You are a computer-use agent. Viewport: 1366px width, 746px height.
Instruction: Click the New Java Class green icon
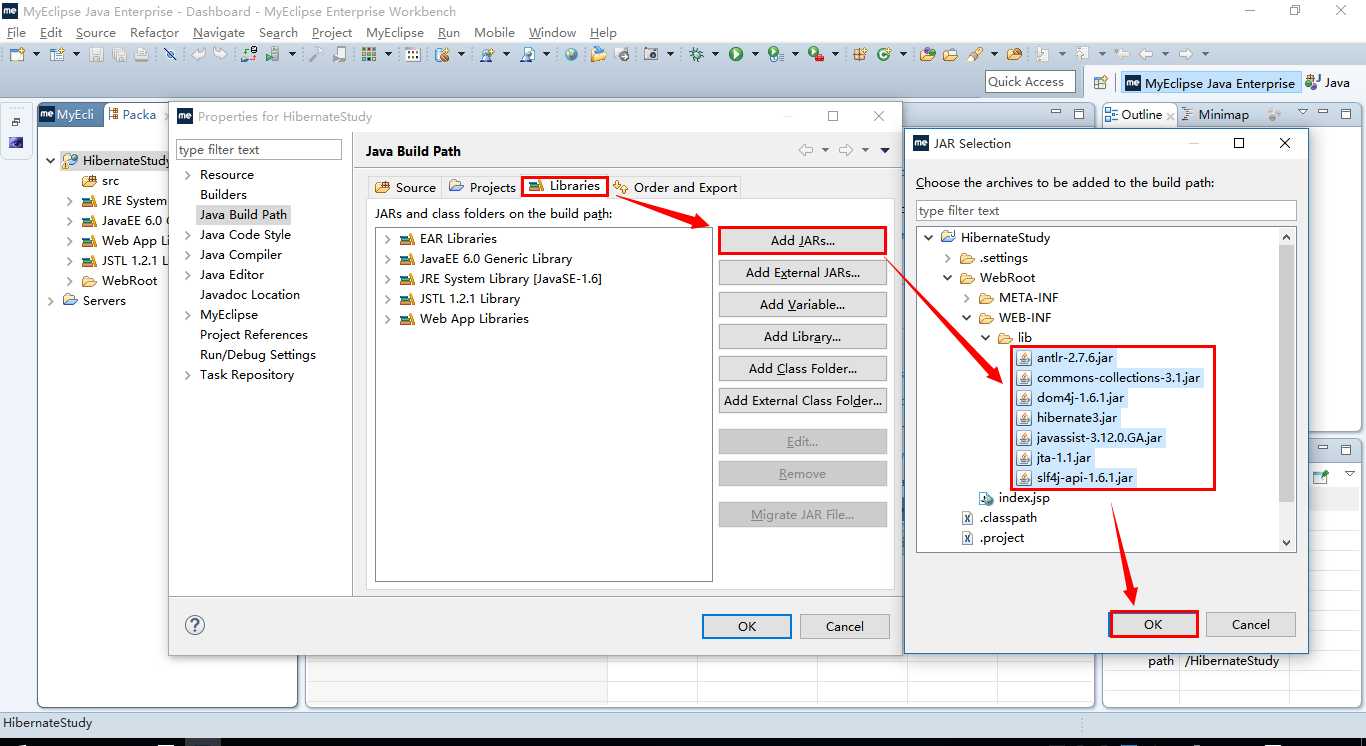[x=883, y=54]
